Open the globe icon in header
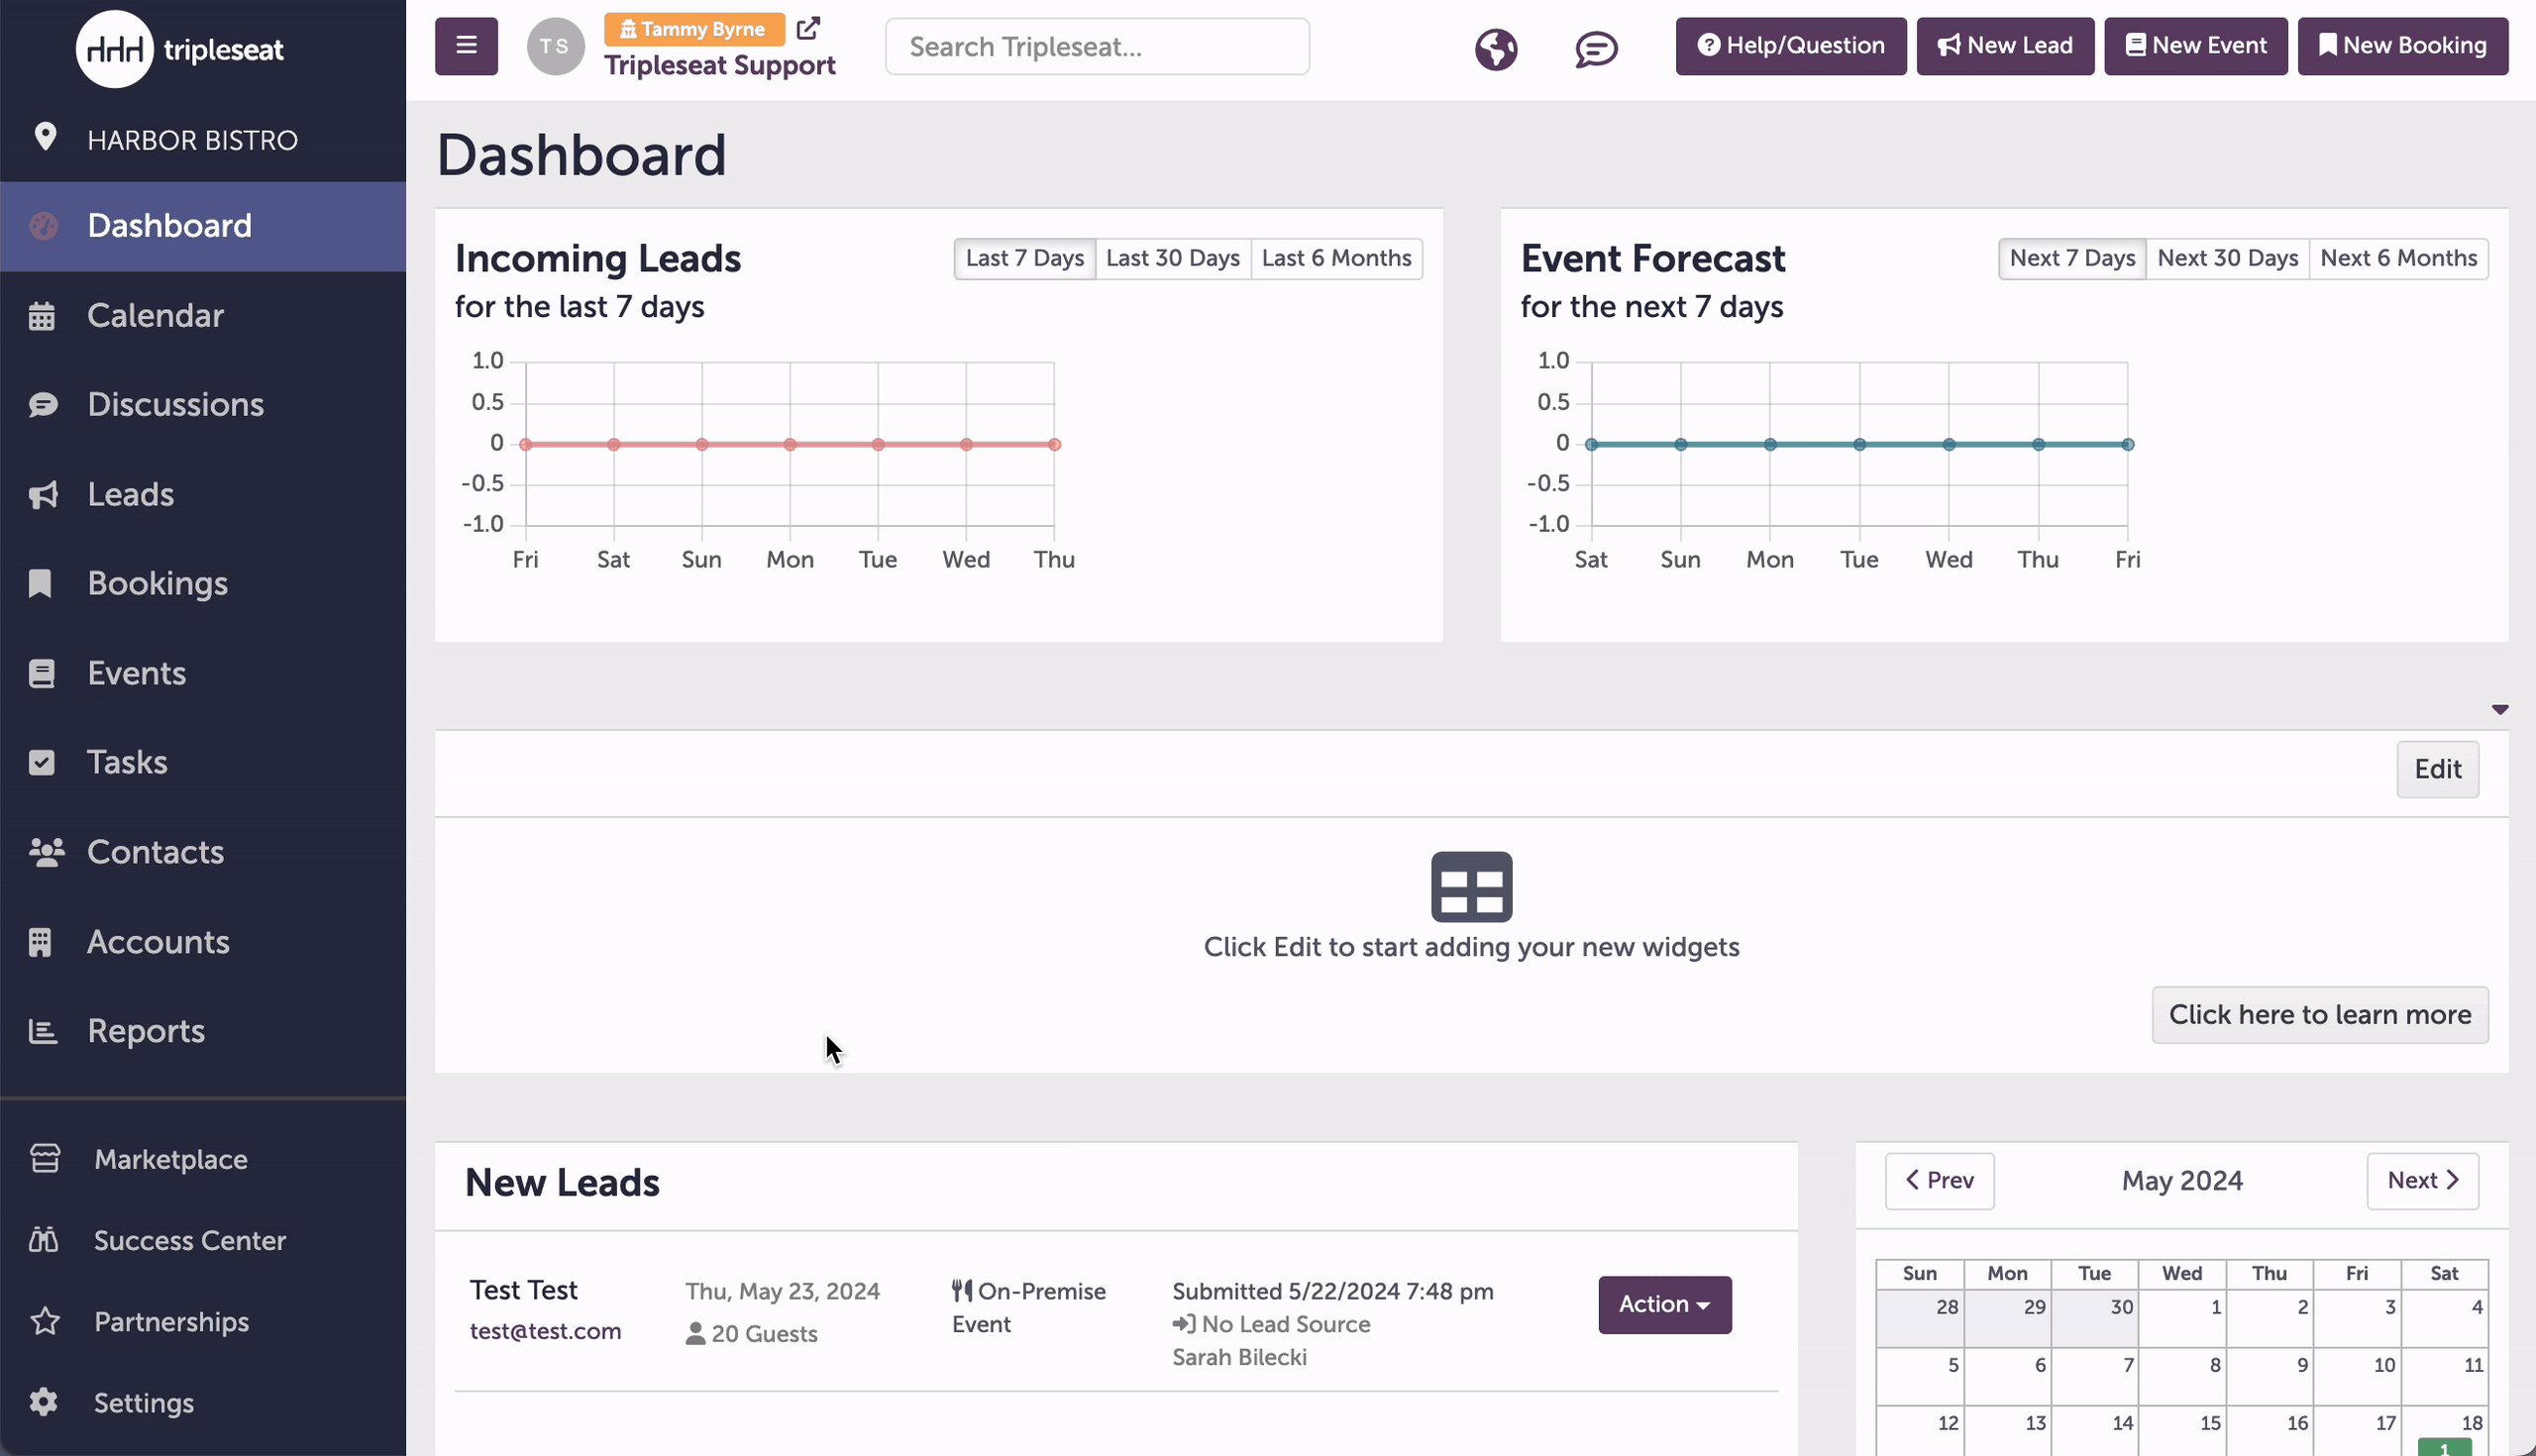2536x1456 pixels. pos(1496,48)
